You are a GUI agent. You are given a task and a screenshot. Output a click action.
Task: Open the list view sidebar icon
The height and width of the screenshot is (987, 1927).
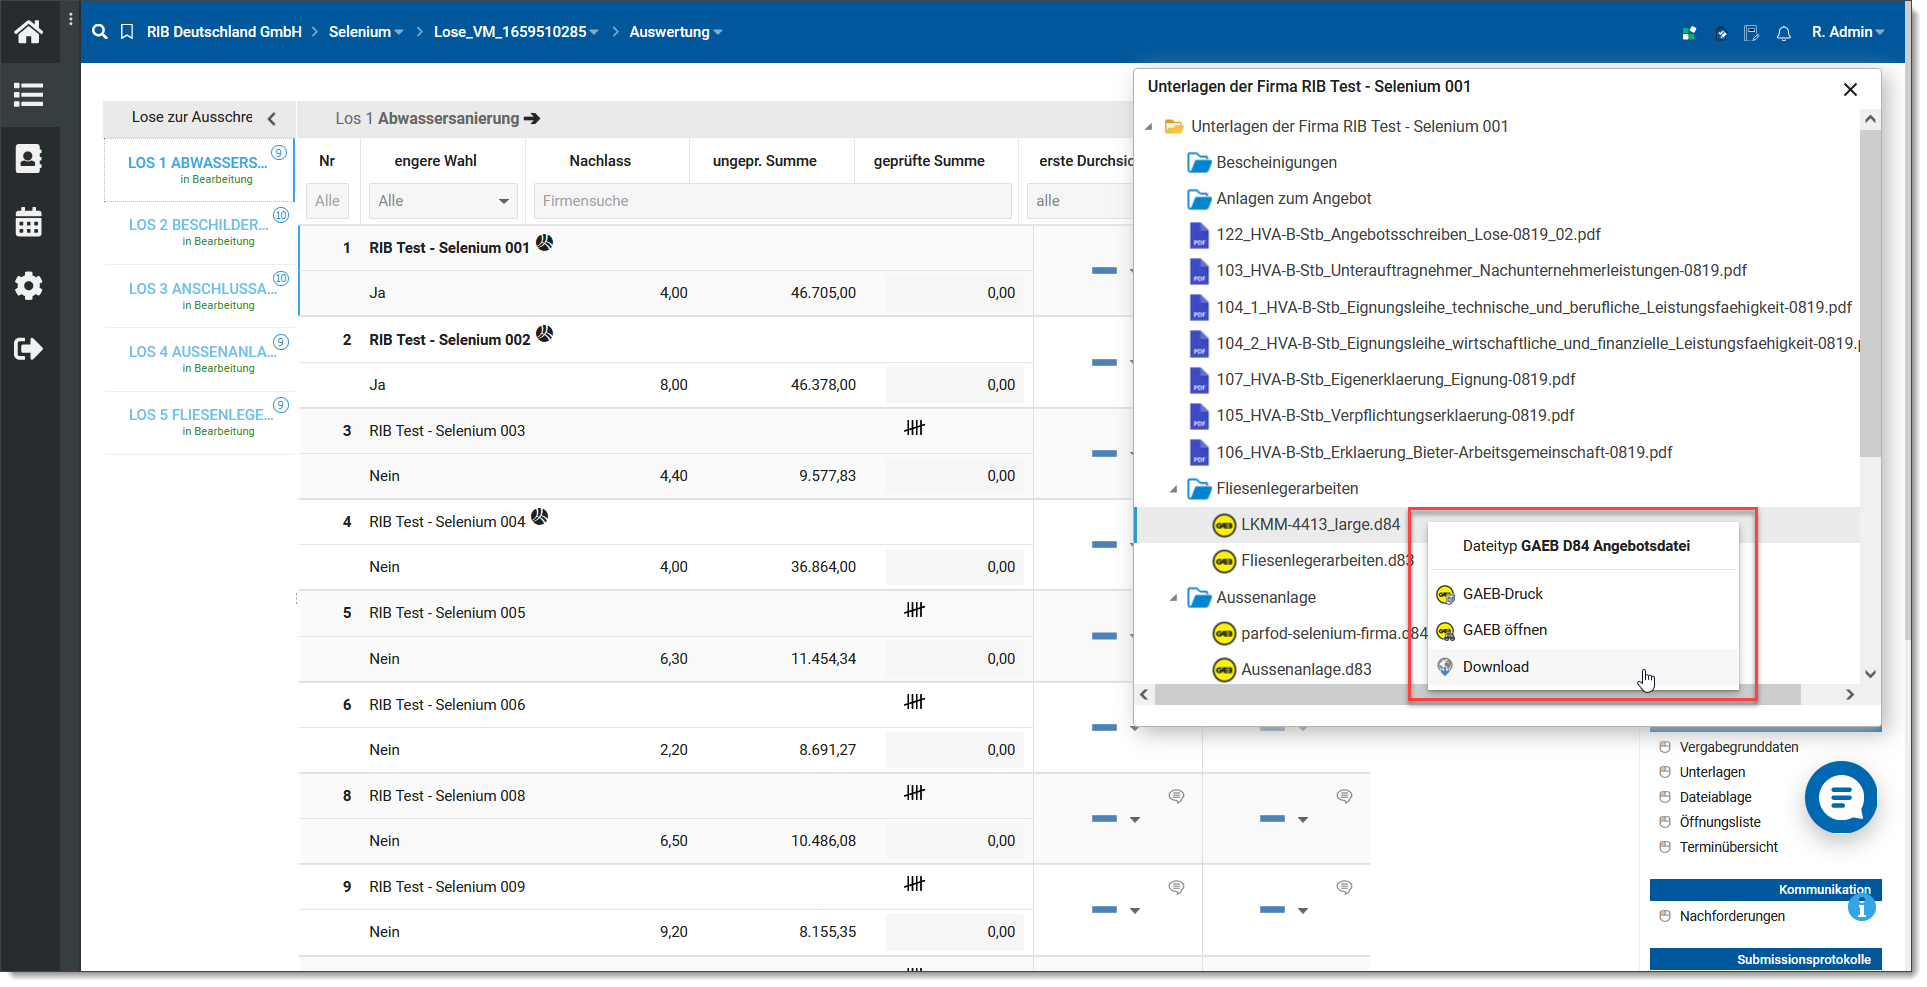click(28, 95)
